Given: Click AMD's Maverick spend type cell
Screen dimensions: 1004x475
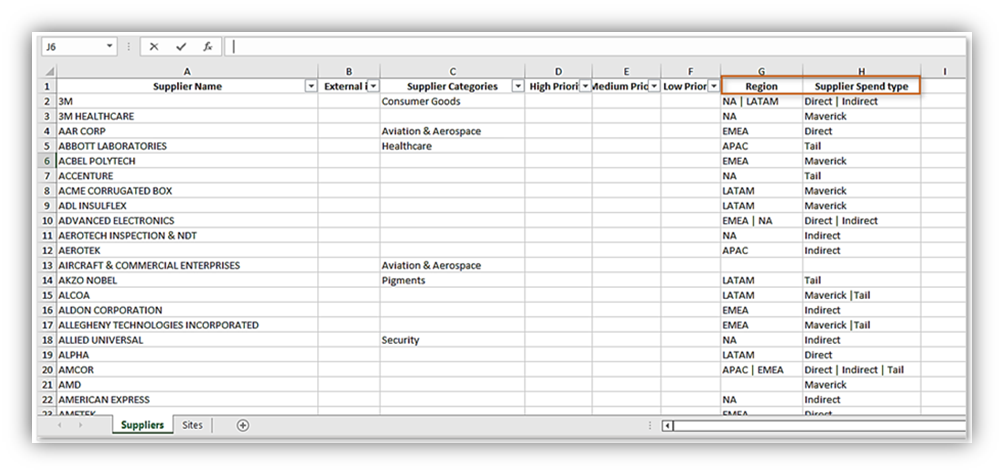Looking at the screenshot, I should pyautogui.click(x=862, y=385).
